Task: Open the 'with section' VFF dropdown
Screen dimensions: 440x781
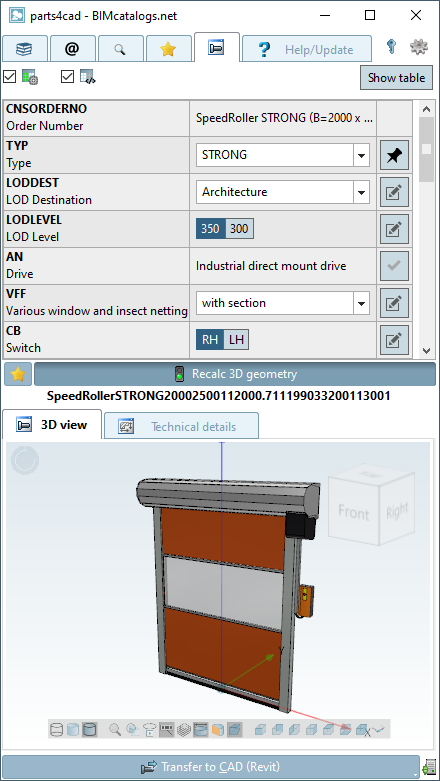Action: [283, 303]
